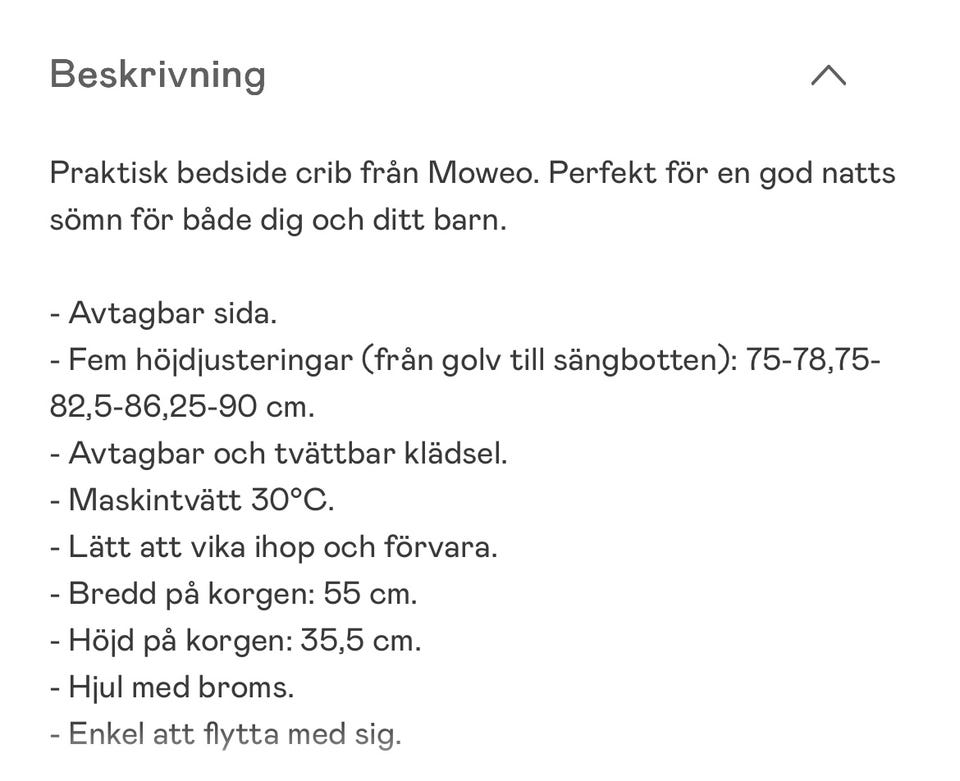This screenshot has height=781, width=960.
Task: Click the 'Bredd på korgen' label
Action: pyautogui.click(x=190, y=594)
